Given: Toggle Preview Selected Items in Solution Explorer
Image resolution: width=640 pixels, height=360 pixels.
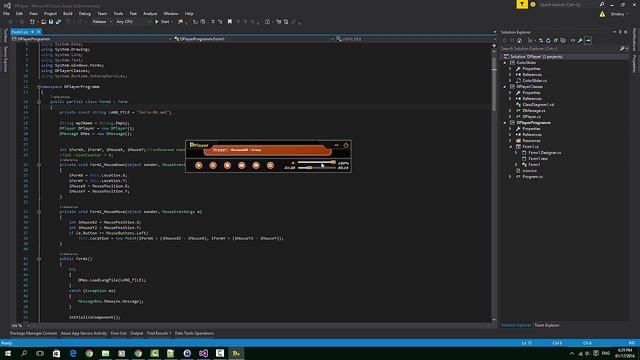Looking at the screenshot, I should coord(588,40).
